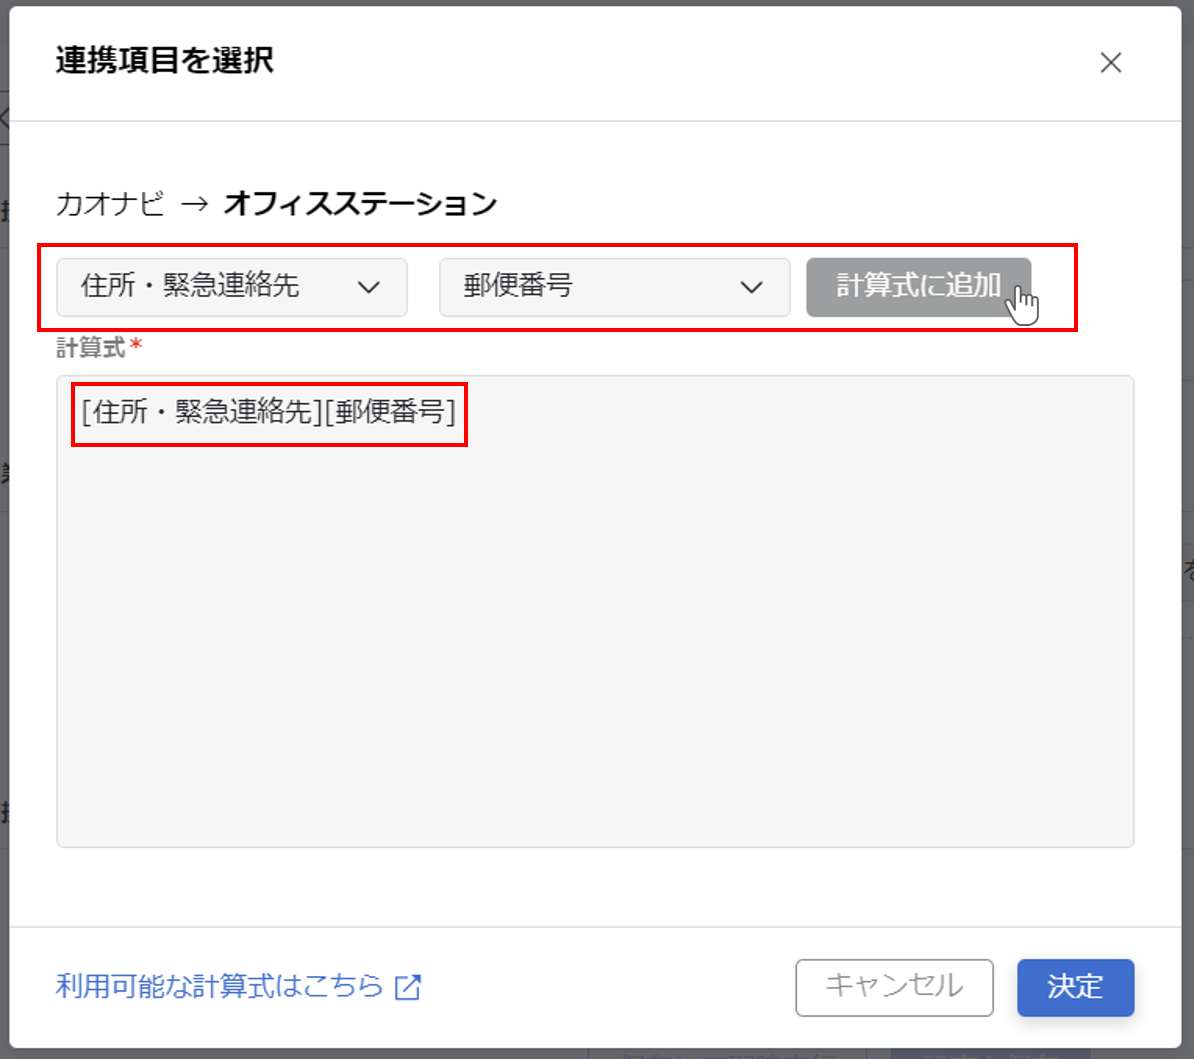Click the chevron arrow on 住所・緊急連絡先 dropdown

[x=369, y=288]
